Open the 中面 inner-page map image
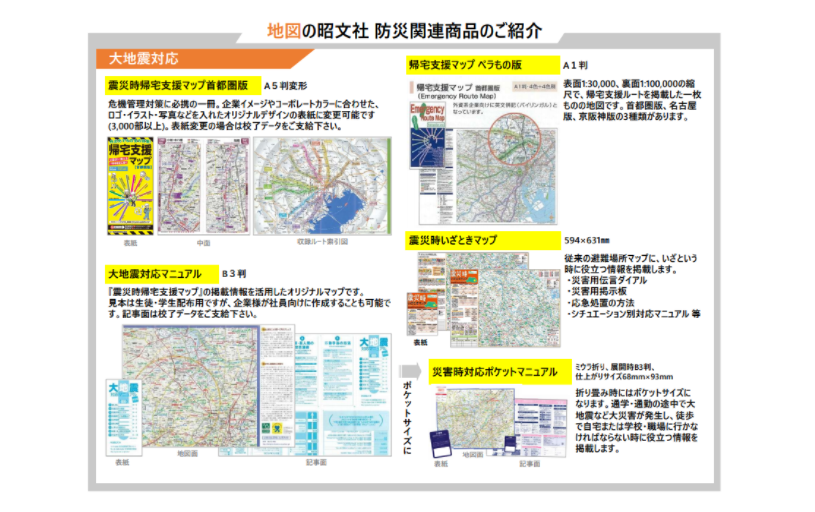The width and height of the screenshot is (815, 512). pos(203,186)
